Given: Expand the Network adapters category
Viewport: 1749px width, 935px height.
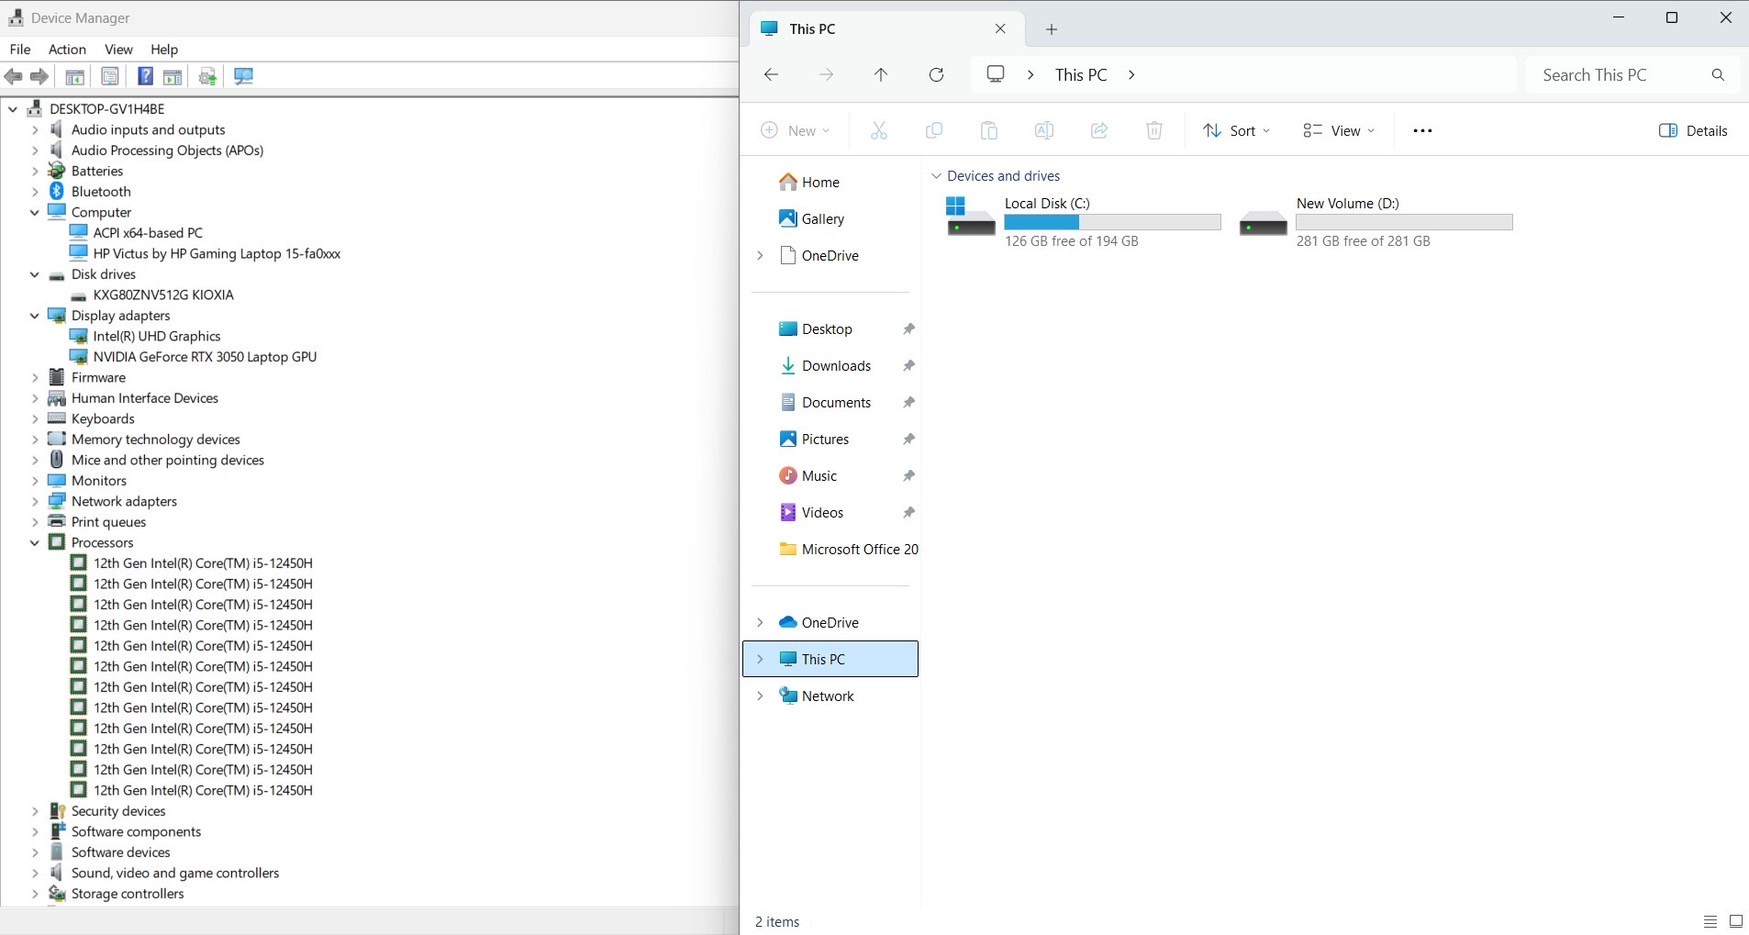Looking at the screenshot, I should (x=35, y=502).
